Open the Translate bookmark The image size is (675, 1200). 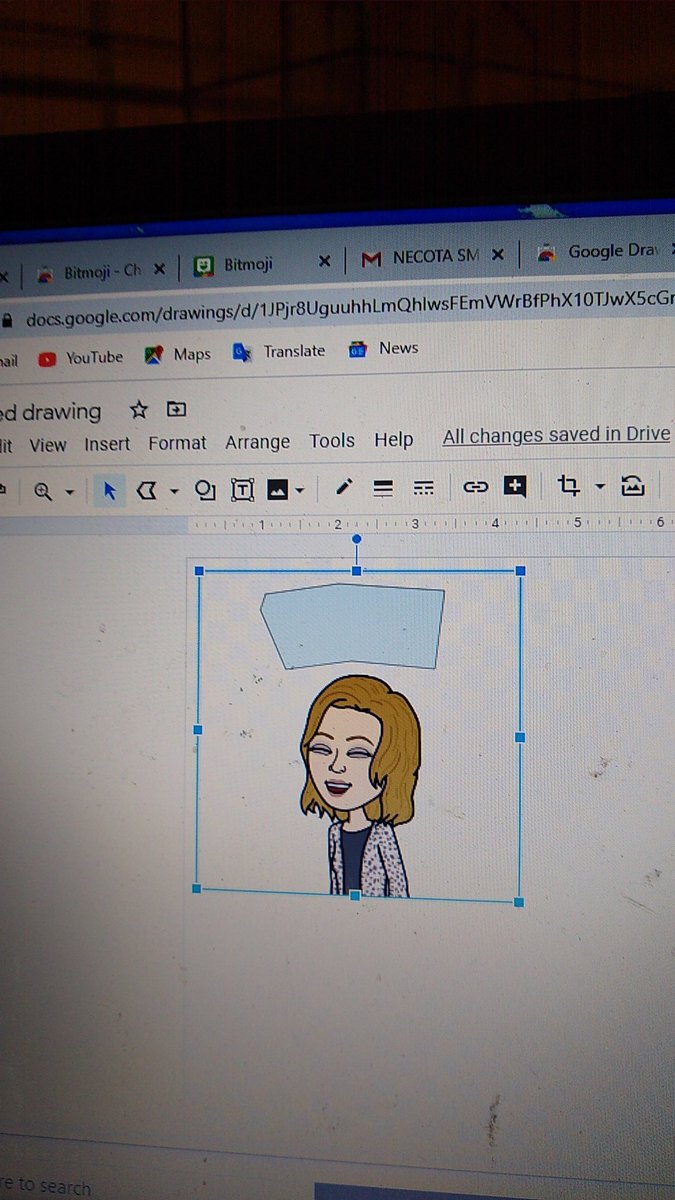tap(279, 351)
